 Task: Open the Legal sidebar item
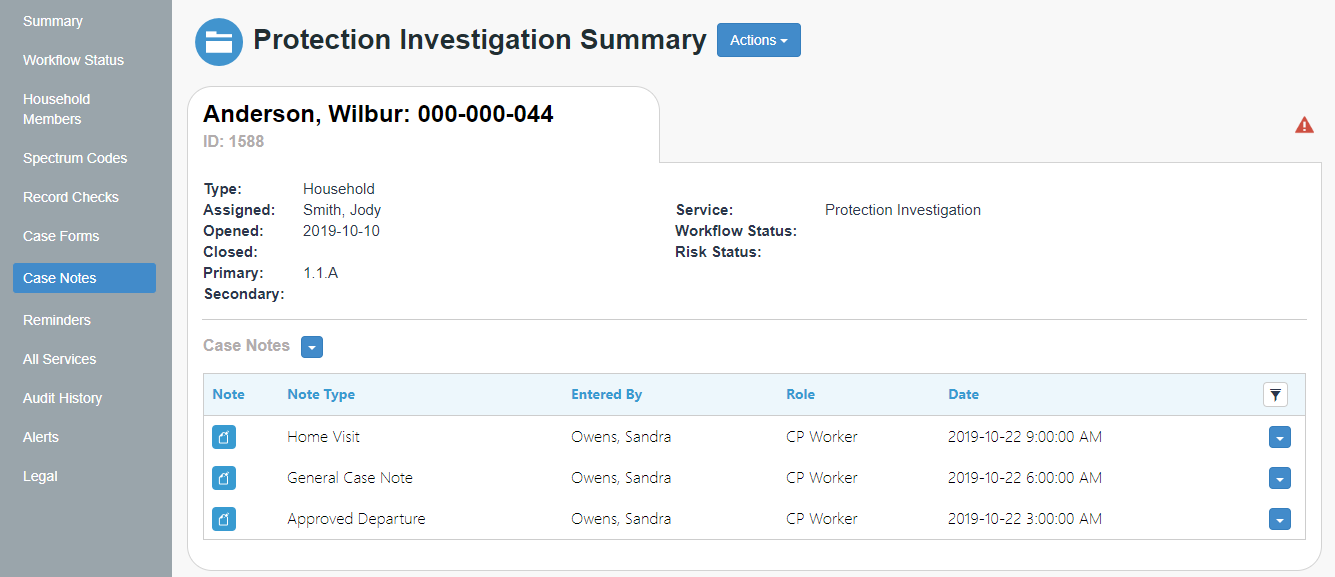40,476
